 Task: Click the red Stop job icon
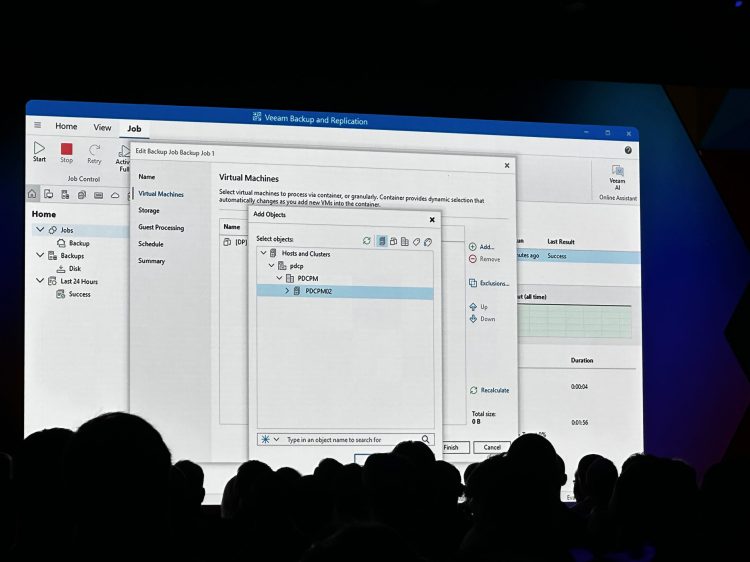click(x=66, y=153)
